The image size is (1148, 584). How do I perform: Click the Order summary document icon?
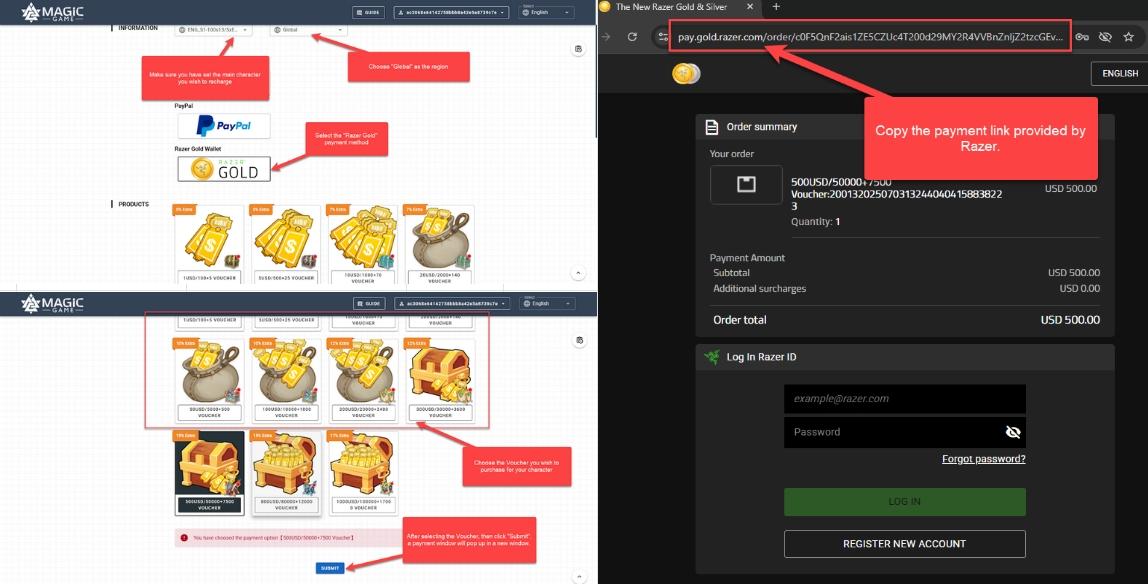[x=712, y=127]
